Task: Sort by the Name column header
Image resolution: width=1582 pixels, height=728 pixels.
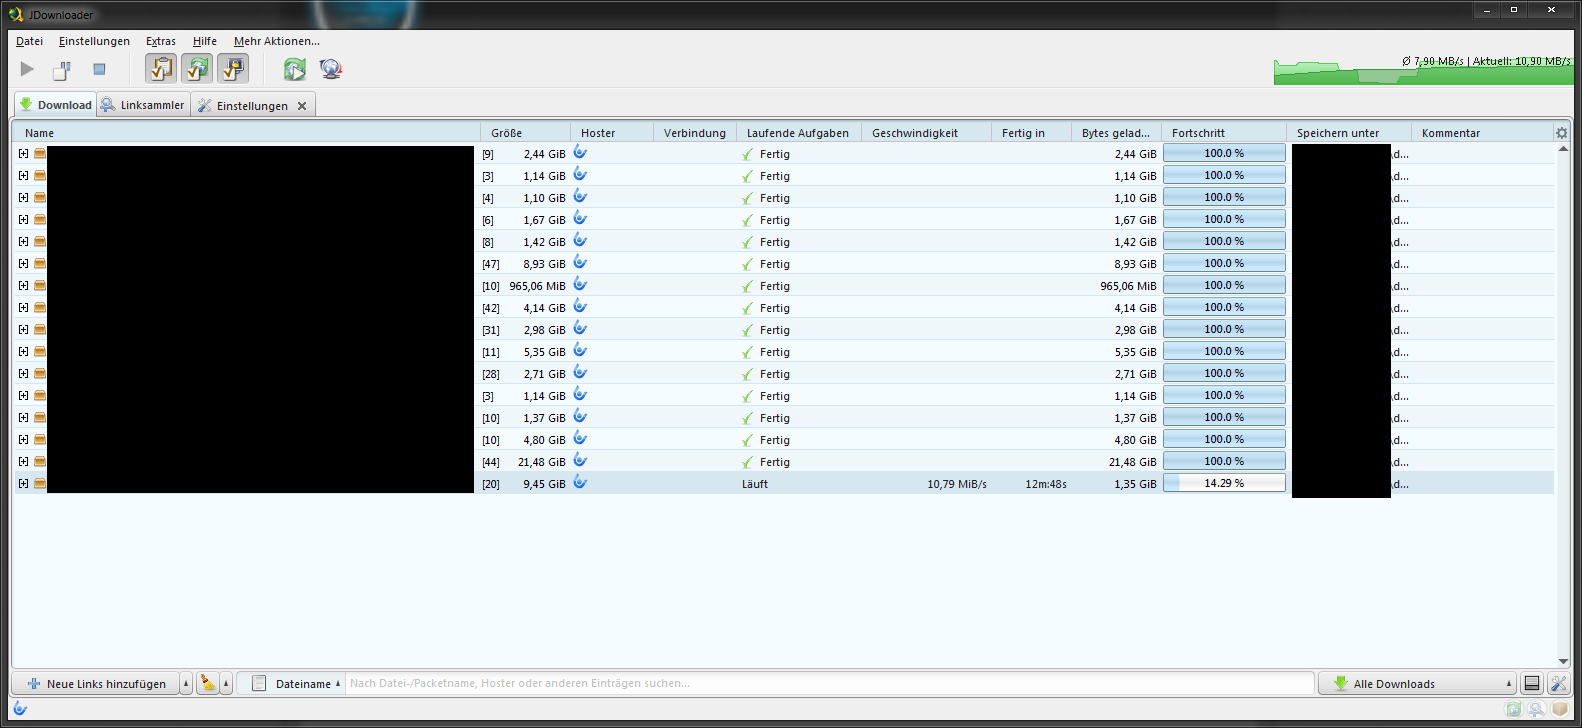Action: pyautogui.click(x=246, y=133)
